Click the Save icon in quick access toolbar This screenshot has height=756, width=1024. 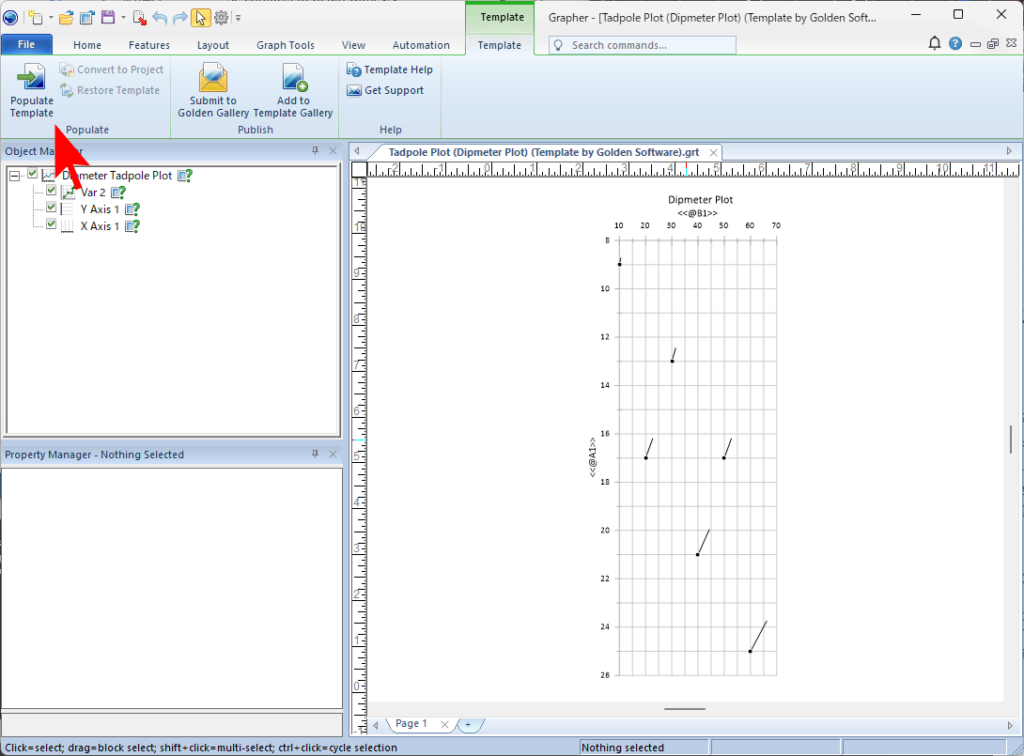(x=108, y=17)
